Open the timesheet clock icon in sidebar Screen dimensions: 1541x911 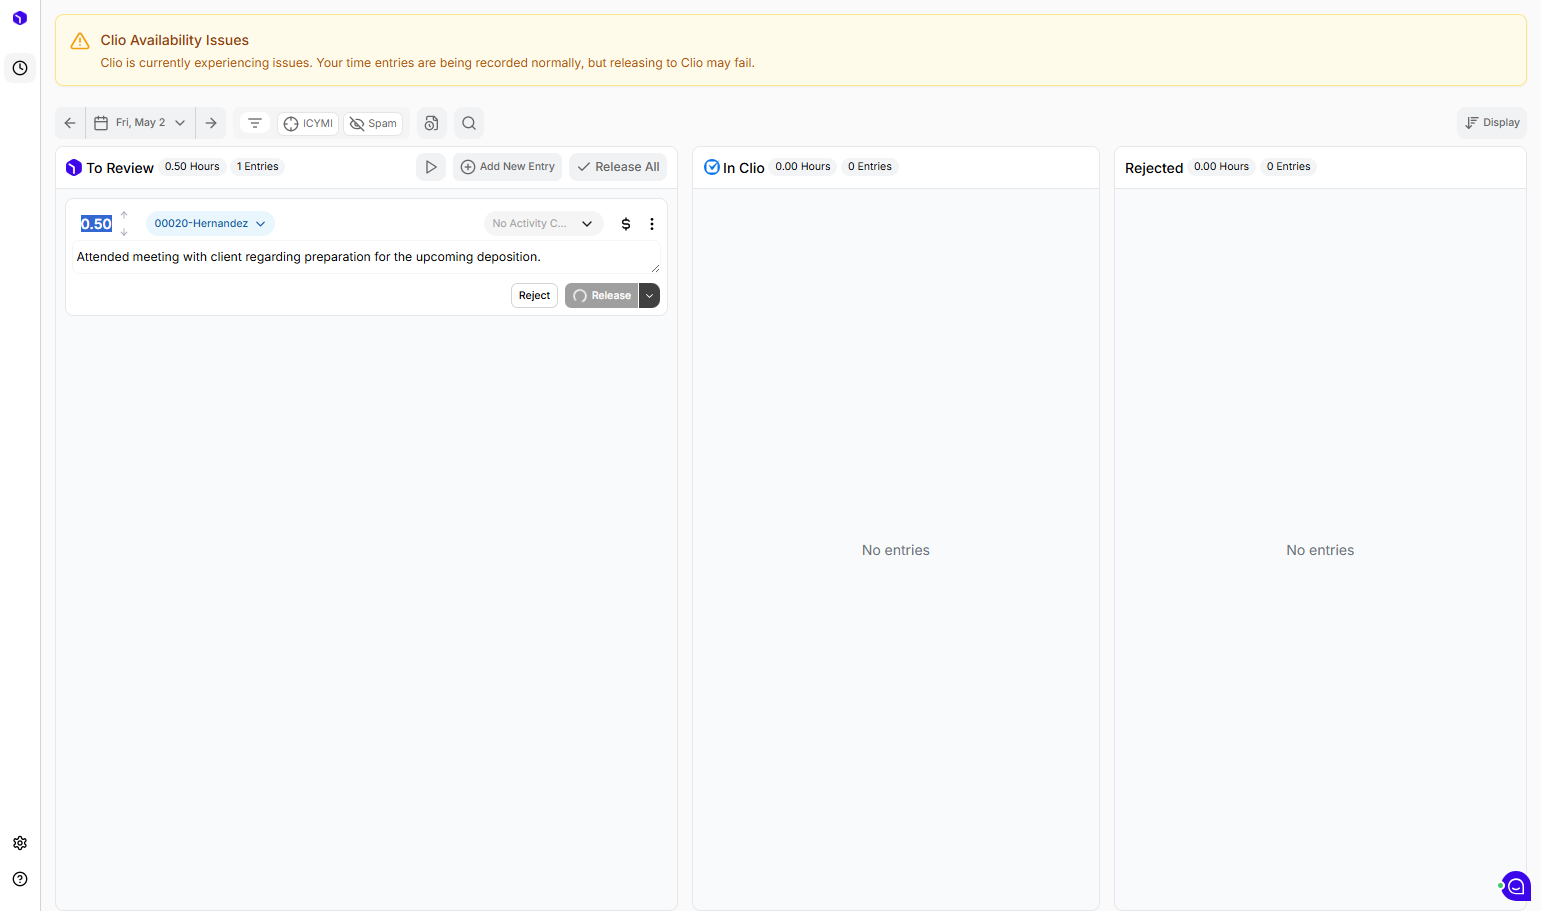click(x=20, y=68)
